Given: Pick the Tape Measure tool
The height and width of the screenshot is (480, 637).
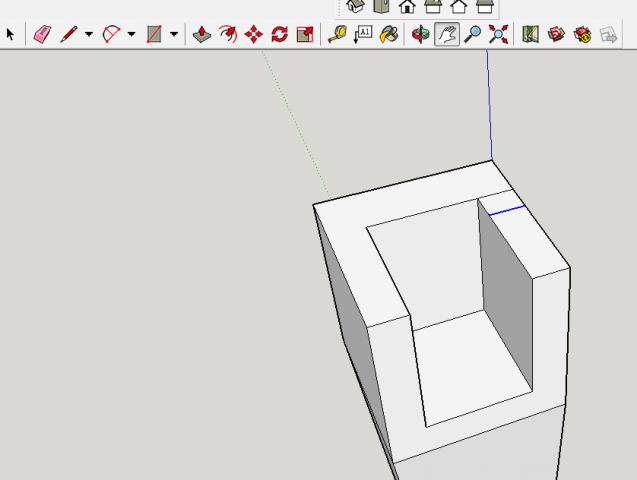Looking at the screenshot, I should tap(337, 34).
